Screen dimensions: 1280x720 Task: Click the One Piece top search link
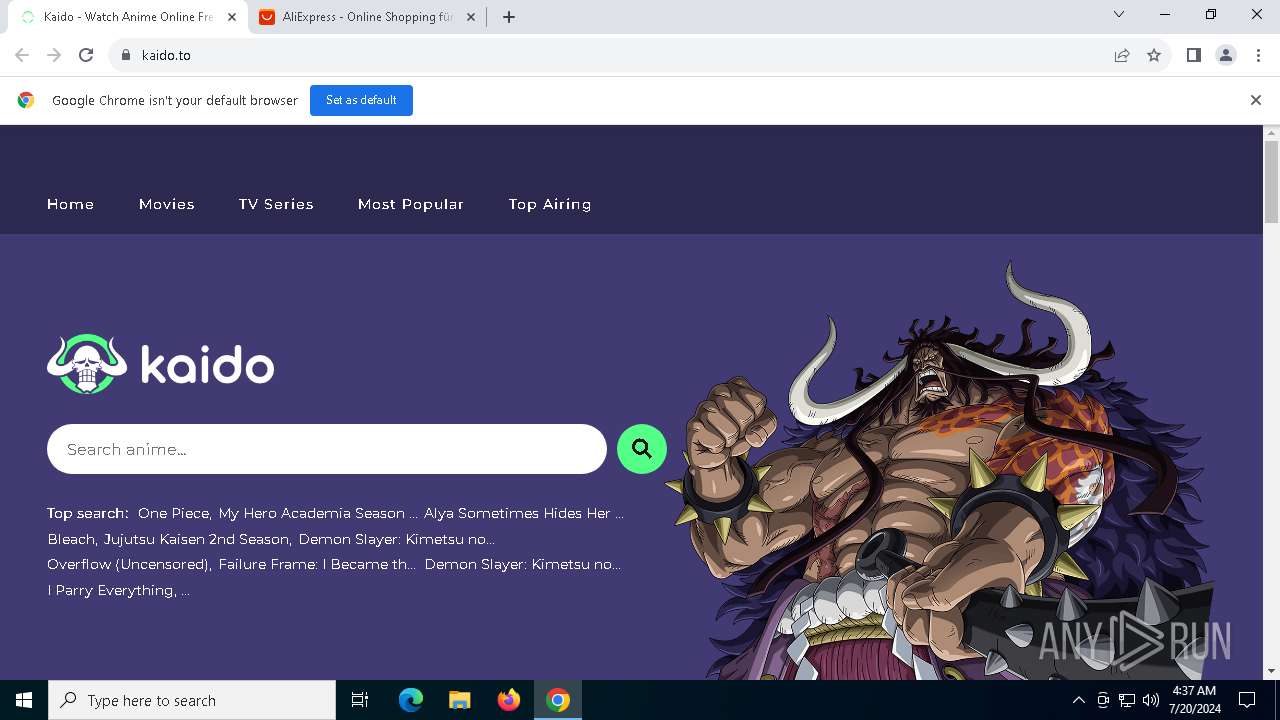coord(174,513)
